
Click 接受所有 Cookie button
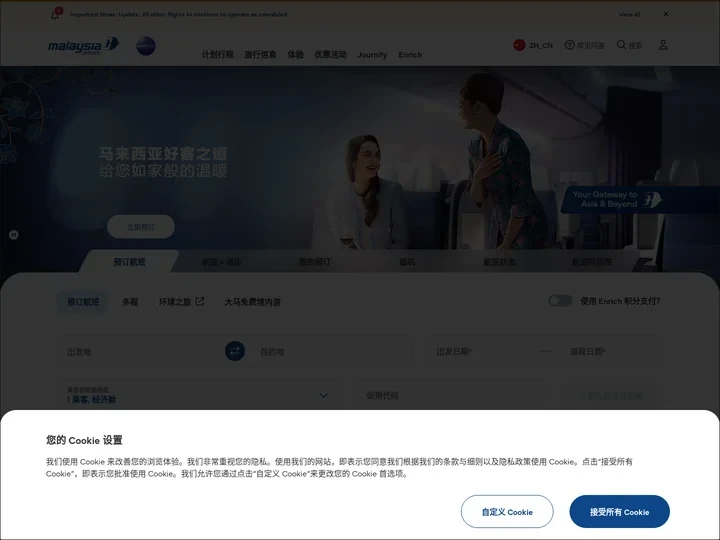tap(619, 512)
